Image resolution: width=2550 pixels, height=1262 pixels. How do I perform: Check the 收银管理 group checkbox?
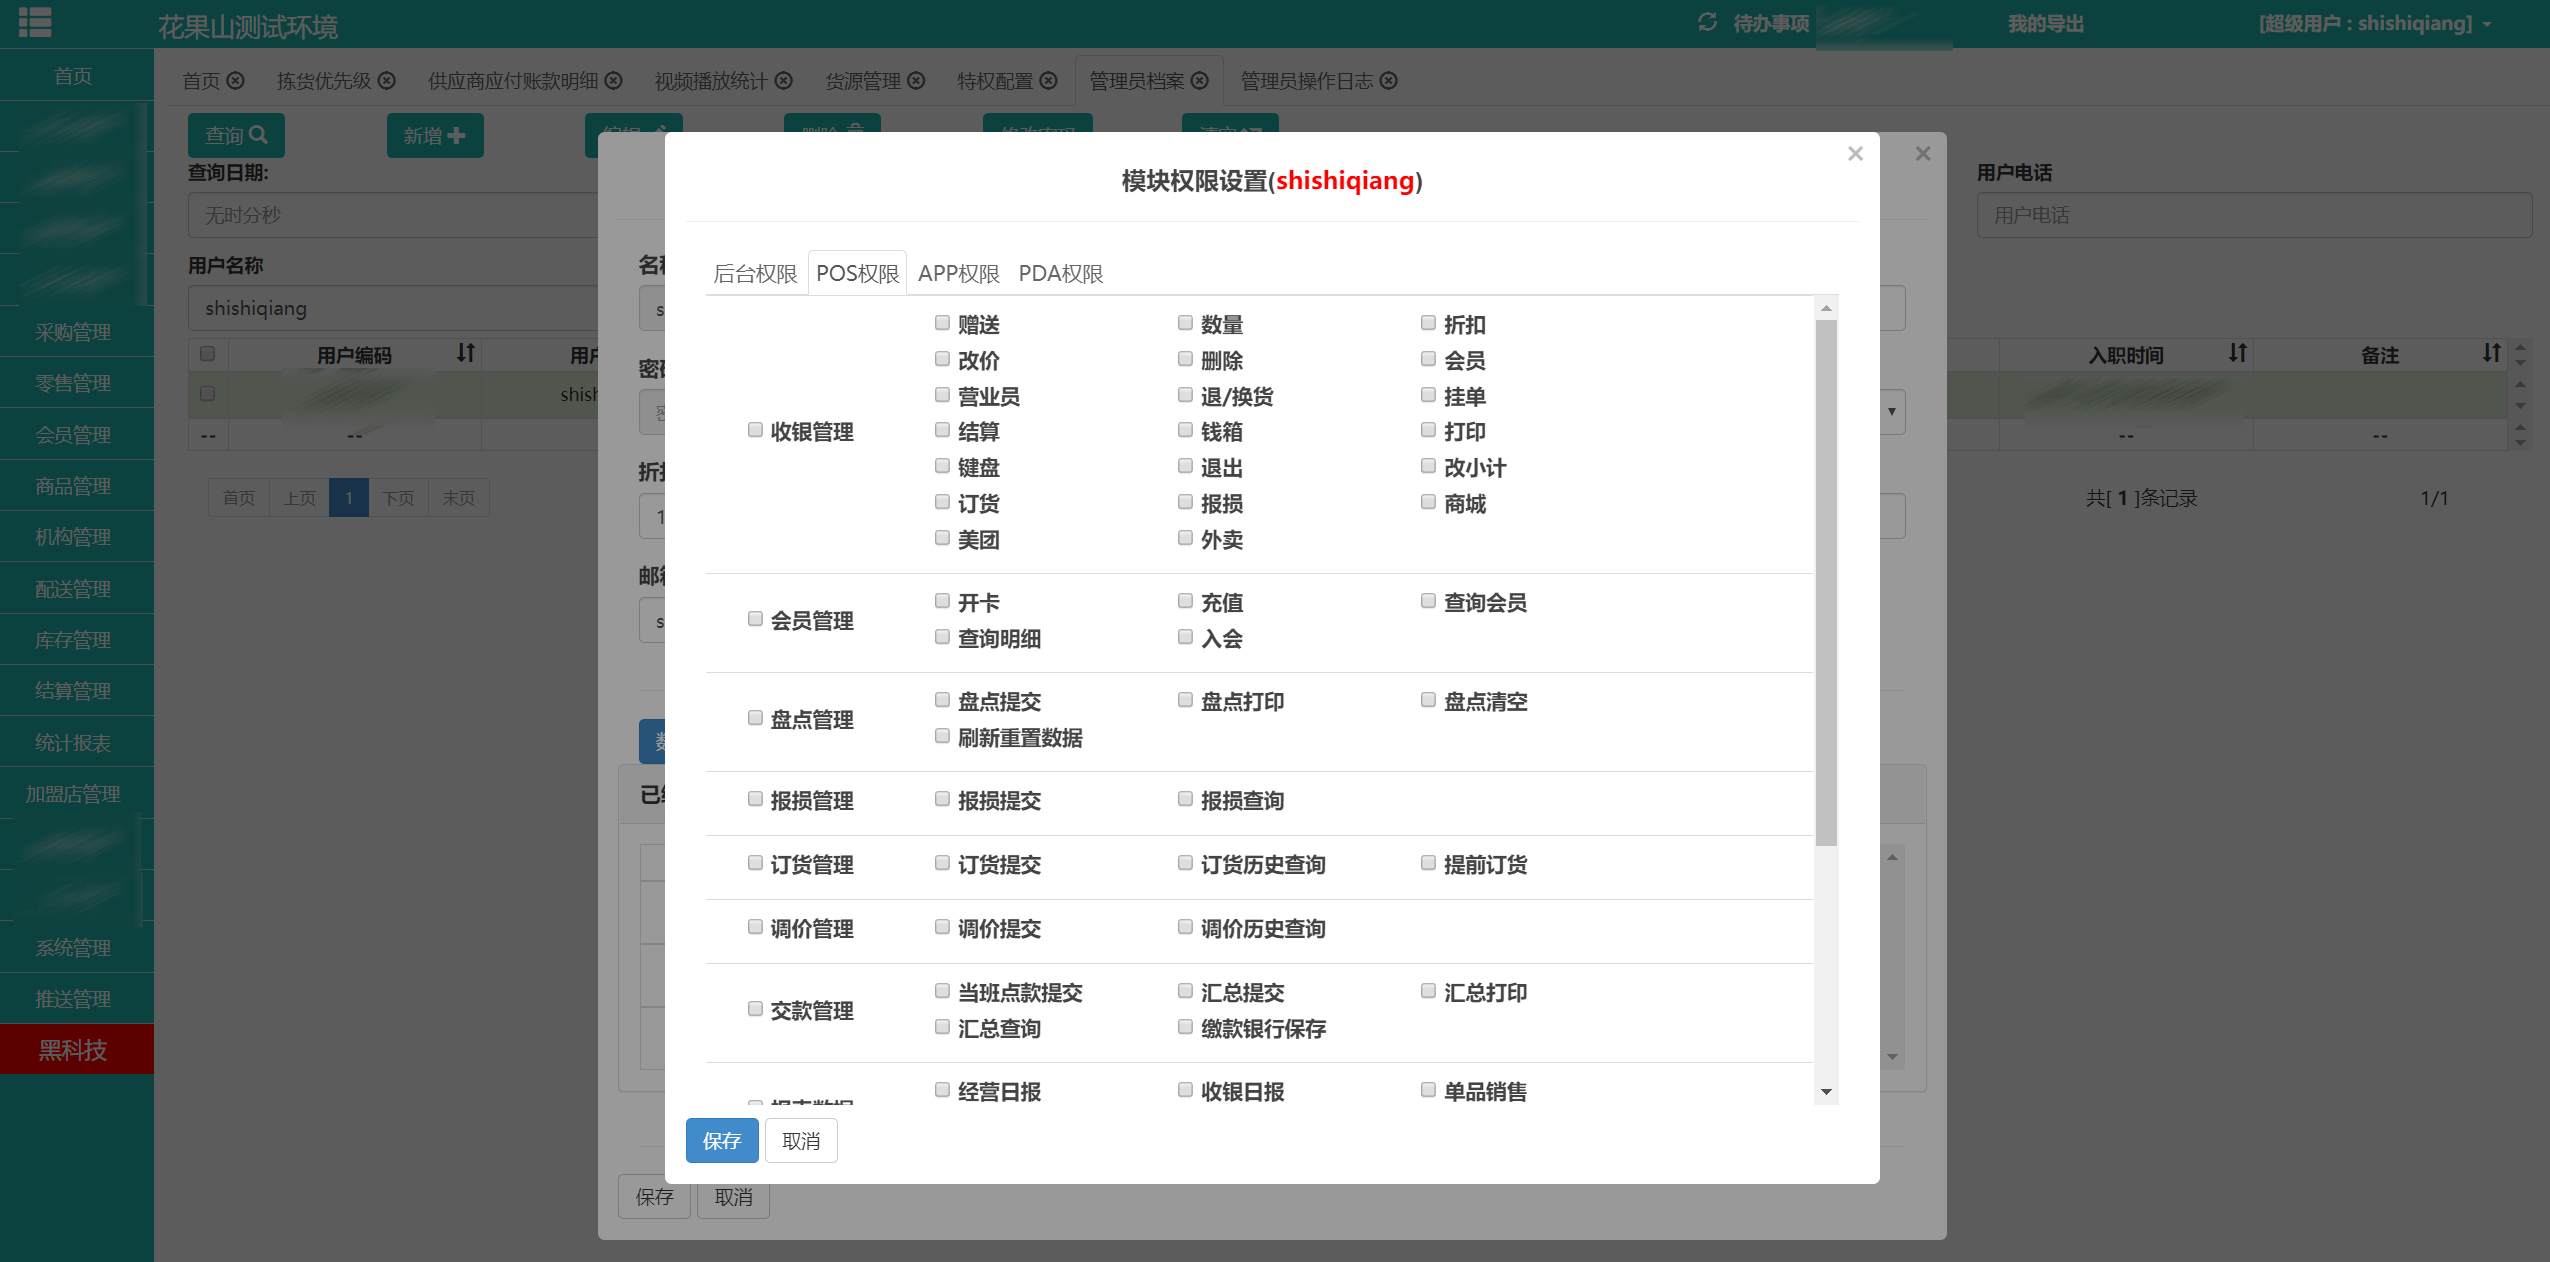click(755, 430)
